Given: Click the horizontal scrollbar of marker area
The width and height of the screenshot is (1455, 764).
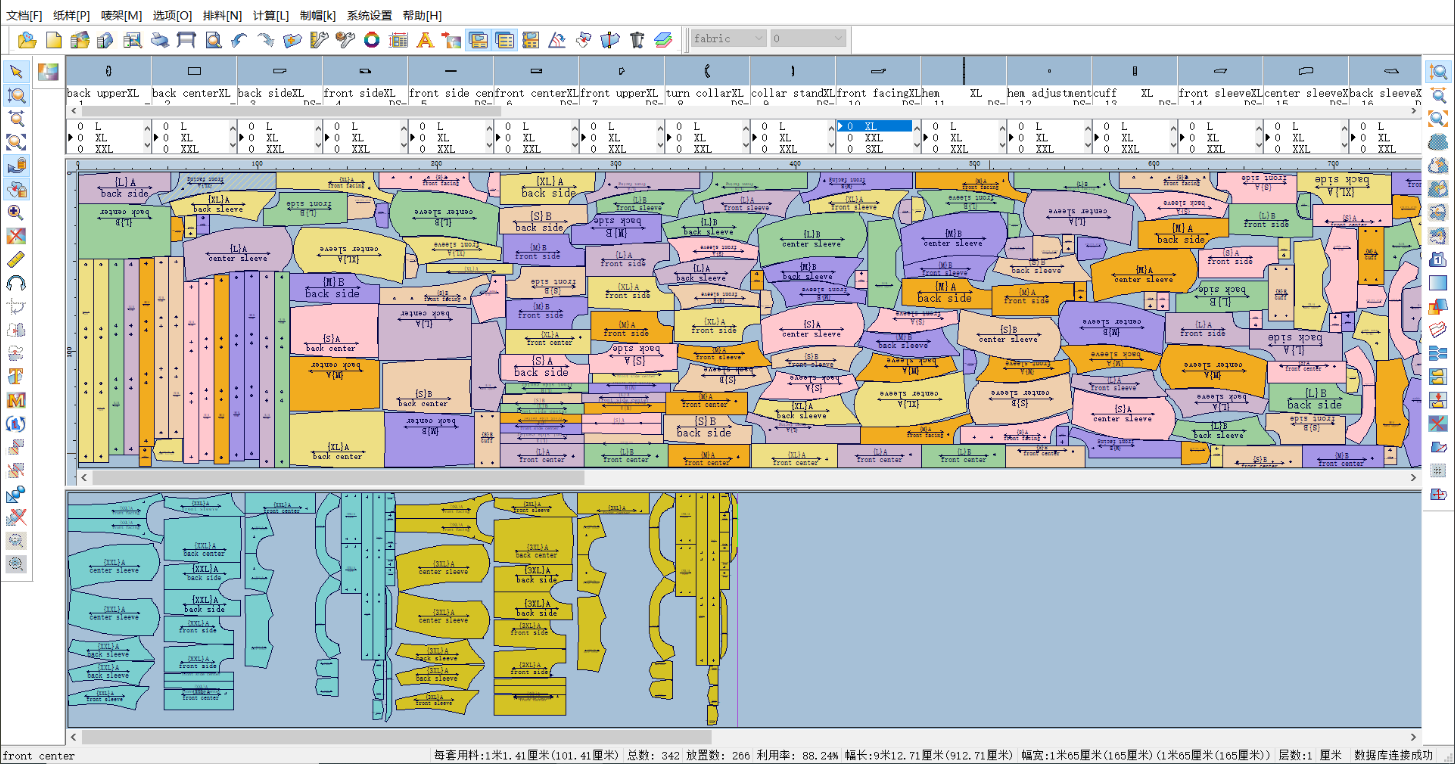Looking at the screenshot, I should (x=750, y=478).
